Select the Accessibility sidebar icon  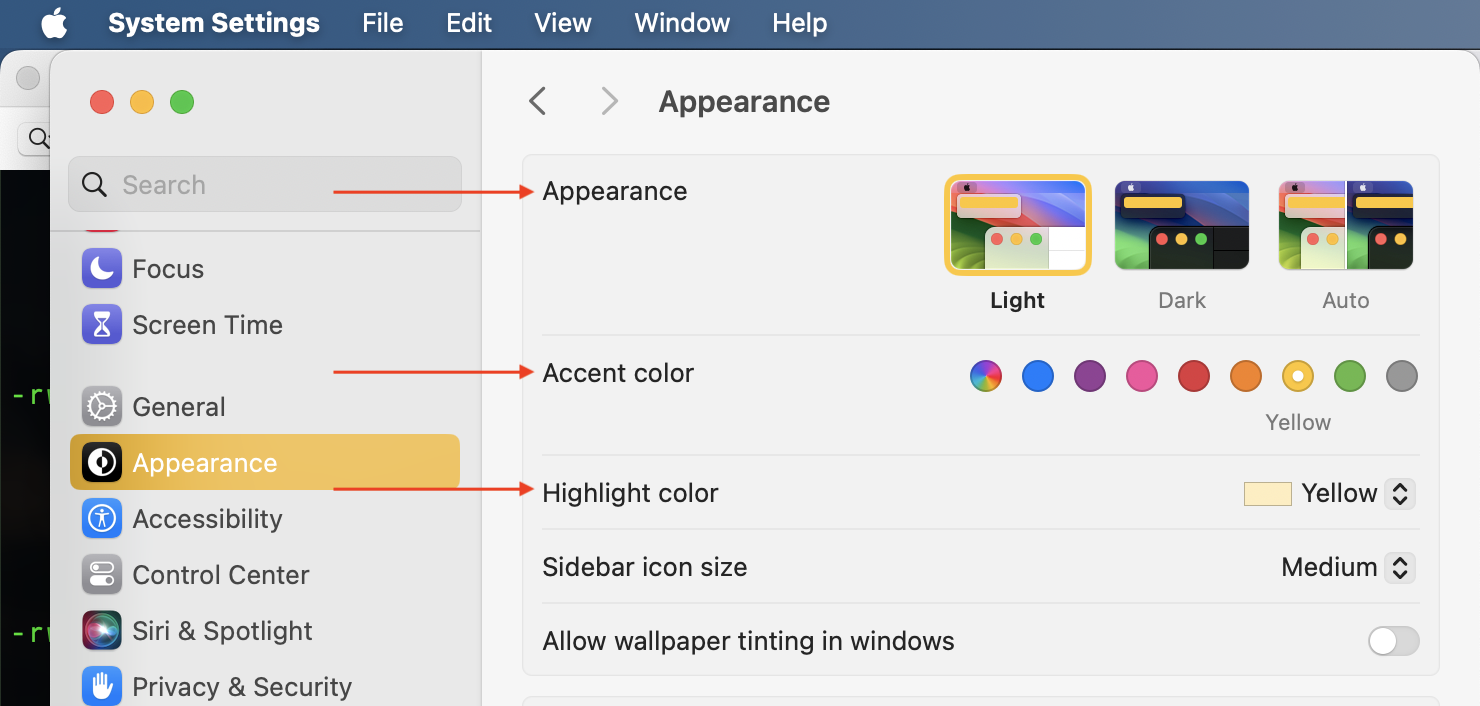(x=102, y=518)
